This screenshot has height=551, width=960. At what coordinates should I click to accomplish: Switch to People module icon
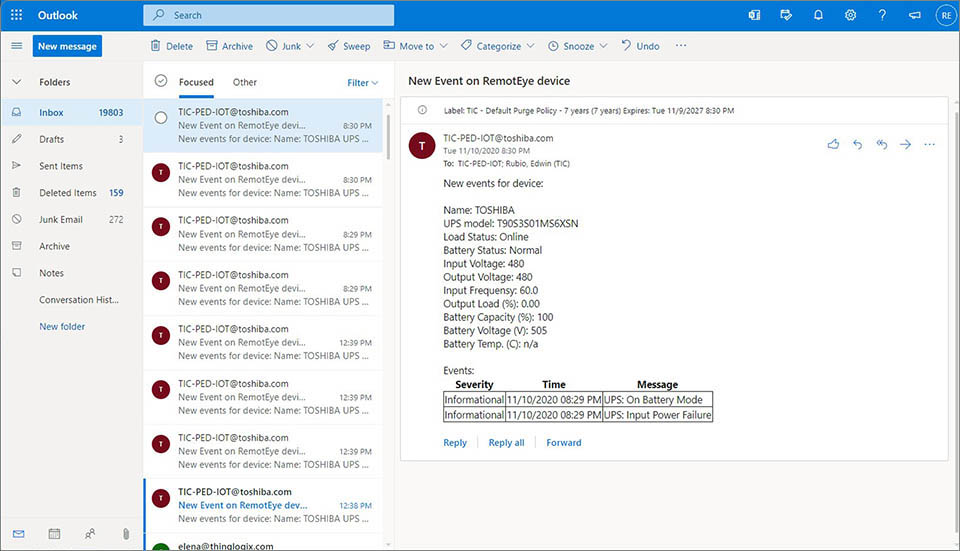pyautogui.click(x=90, y=534)
